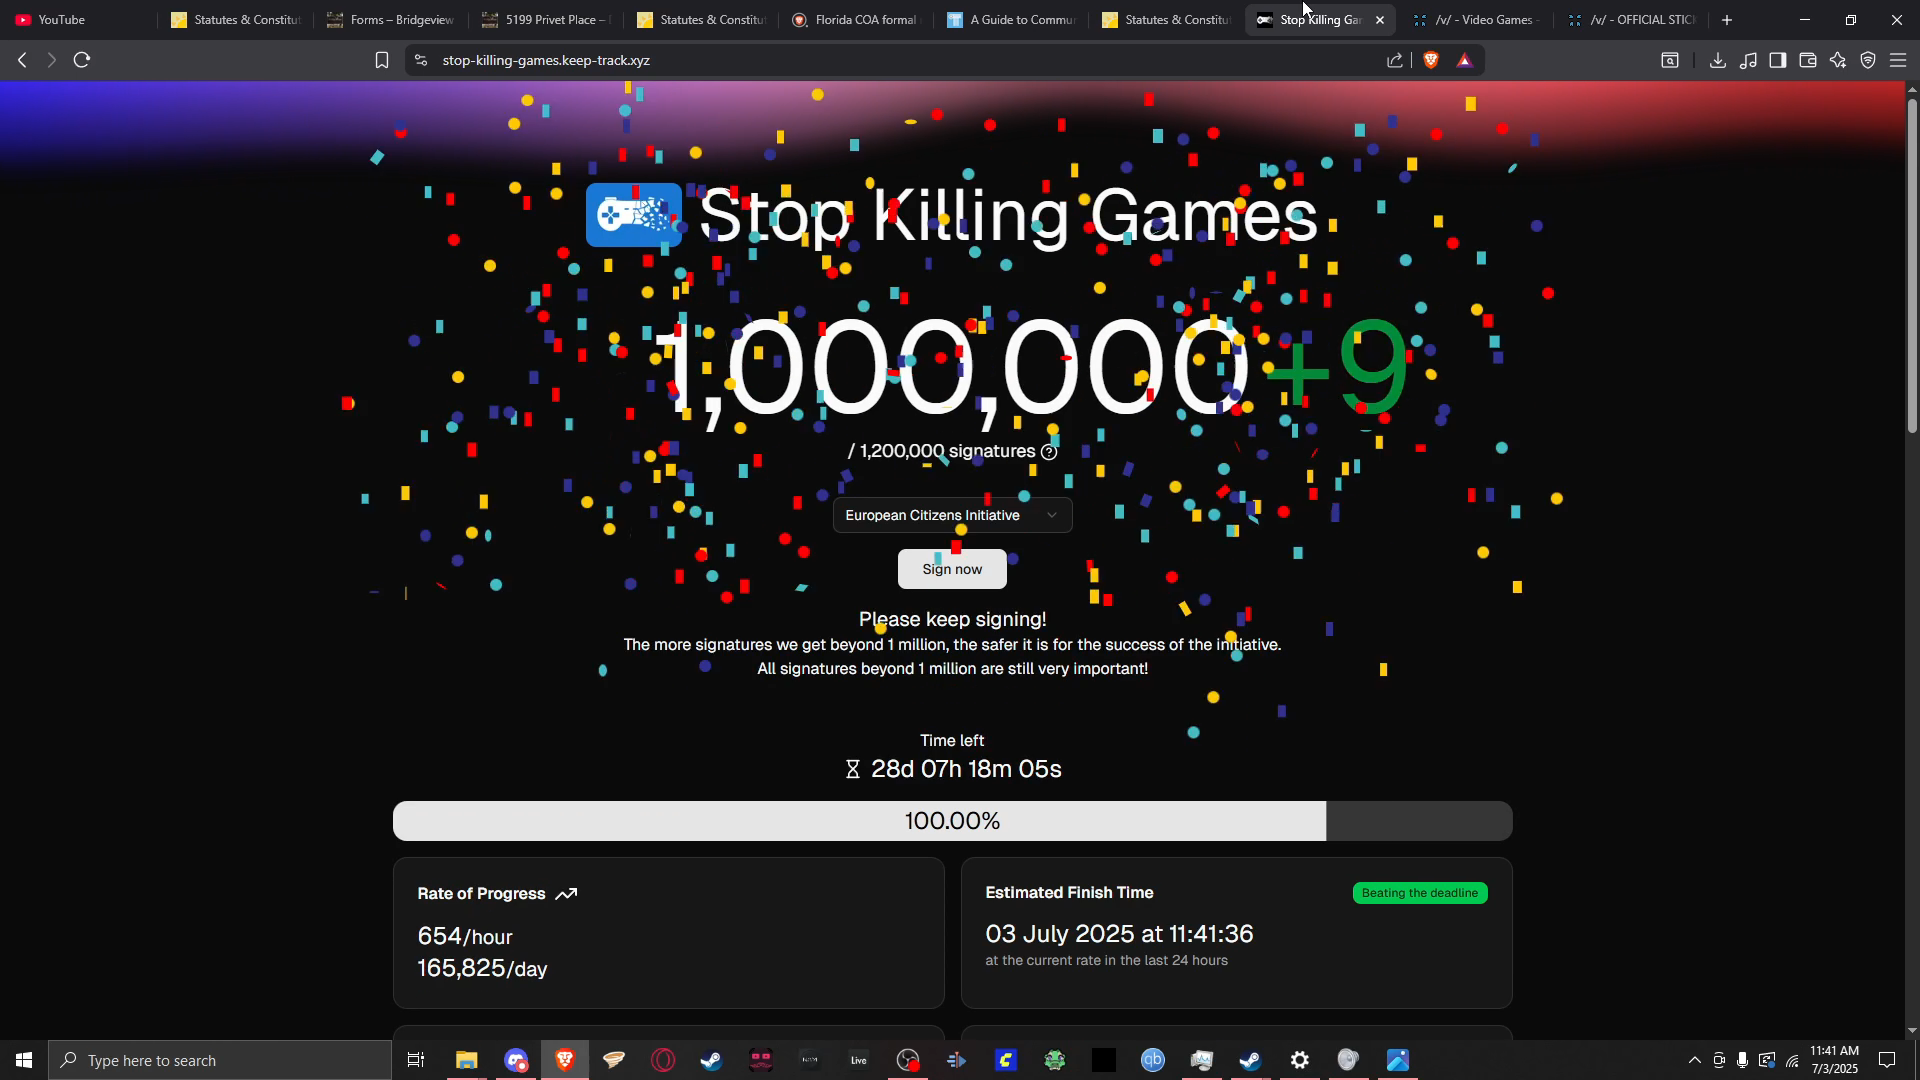This screenshot has width=1920, height=1080.
Task: Switch to A Guide to Commun tab
Action: click(1010, 20)
